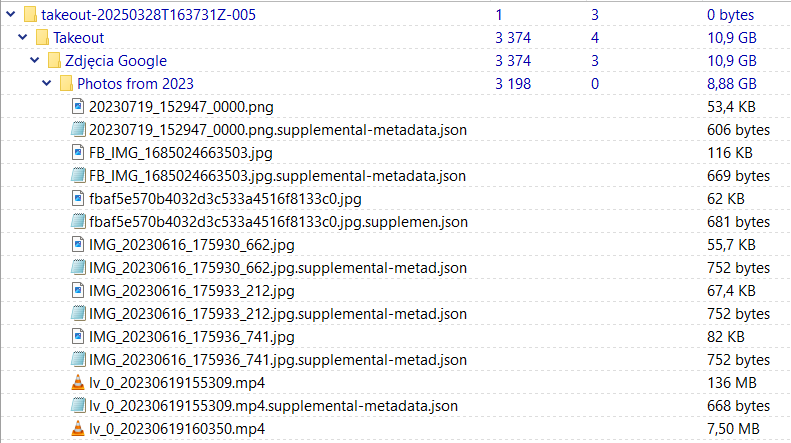Collapse the Zdjęcia Google folder chevron

[34, 61]
